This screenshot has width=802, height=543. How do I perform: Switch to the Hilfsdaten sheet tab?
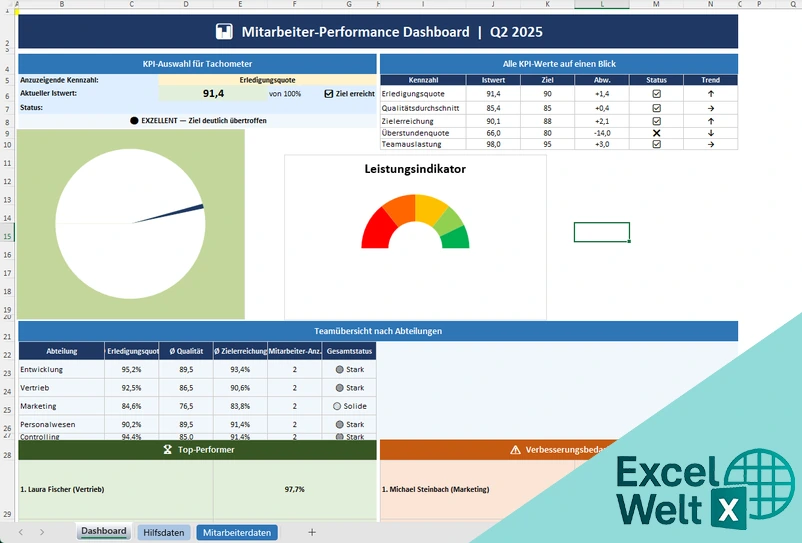click(164, 532)
